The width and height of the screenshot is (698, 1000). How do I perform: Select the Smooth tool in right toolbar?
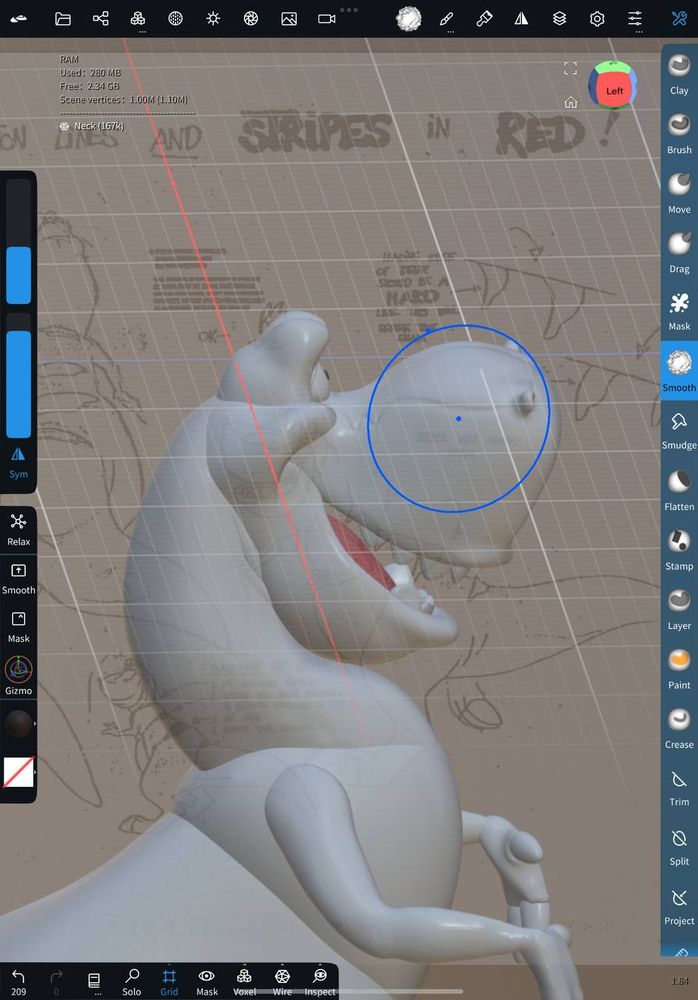click(x=679, y=371)
